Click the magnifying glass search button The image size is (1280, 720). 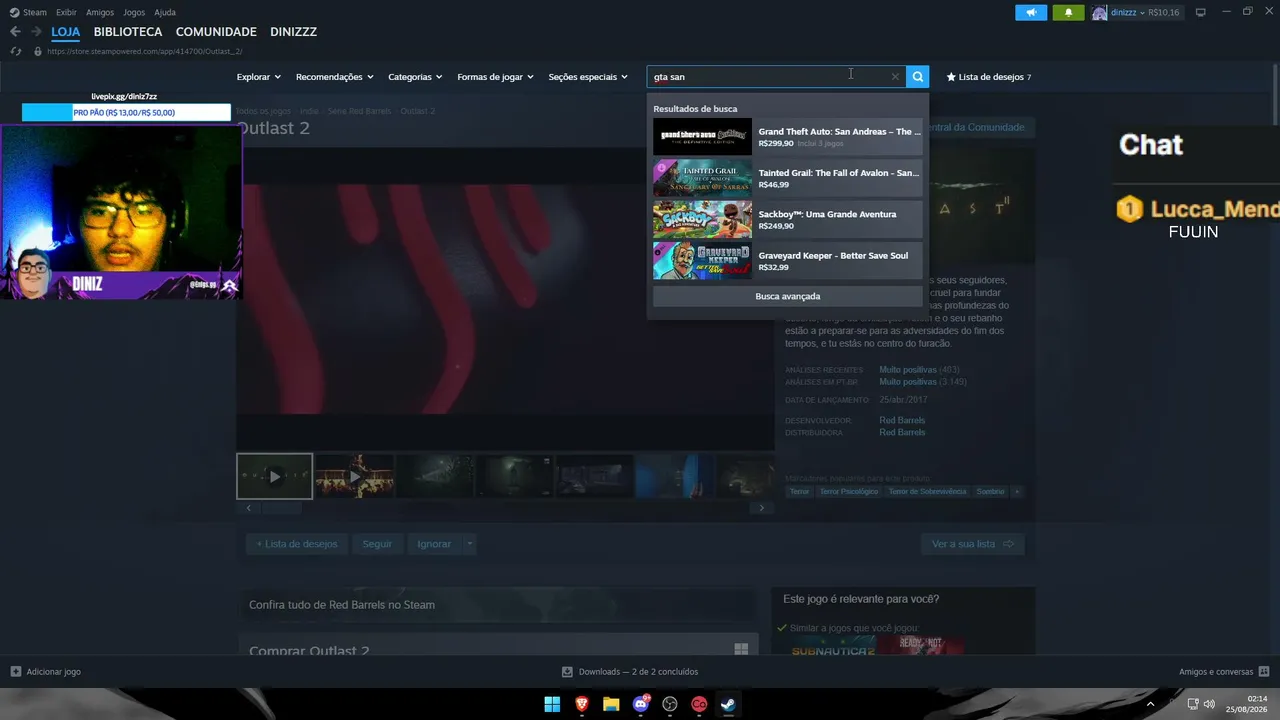(x=918, y=77)
